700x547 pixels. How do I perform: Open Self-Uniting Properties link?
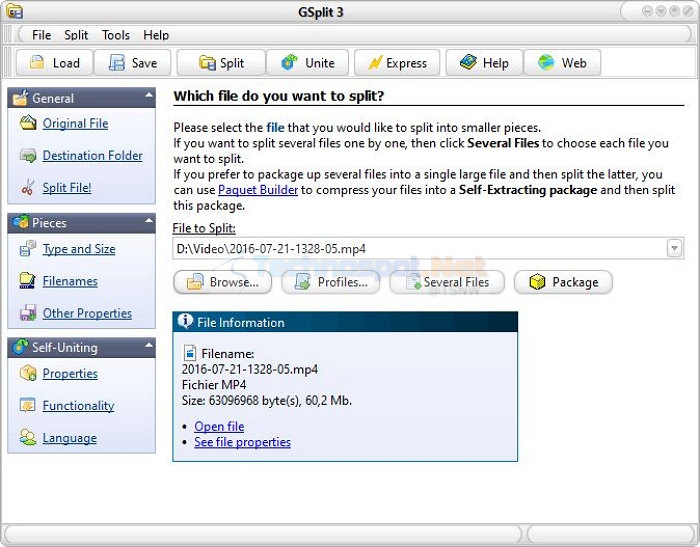(x=70, y=373)
